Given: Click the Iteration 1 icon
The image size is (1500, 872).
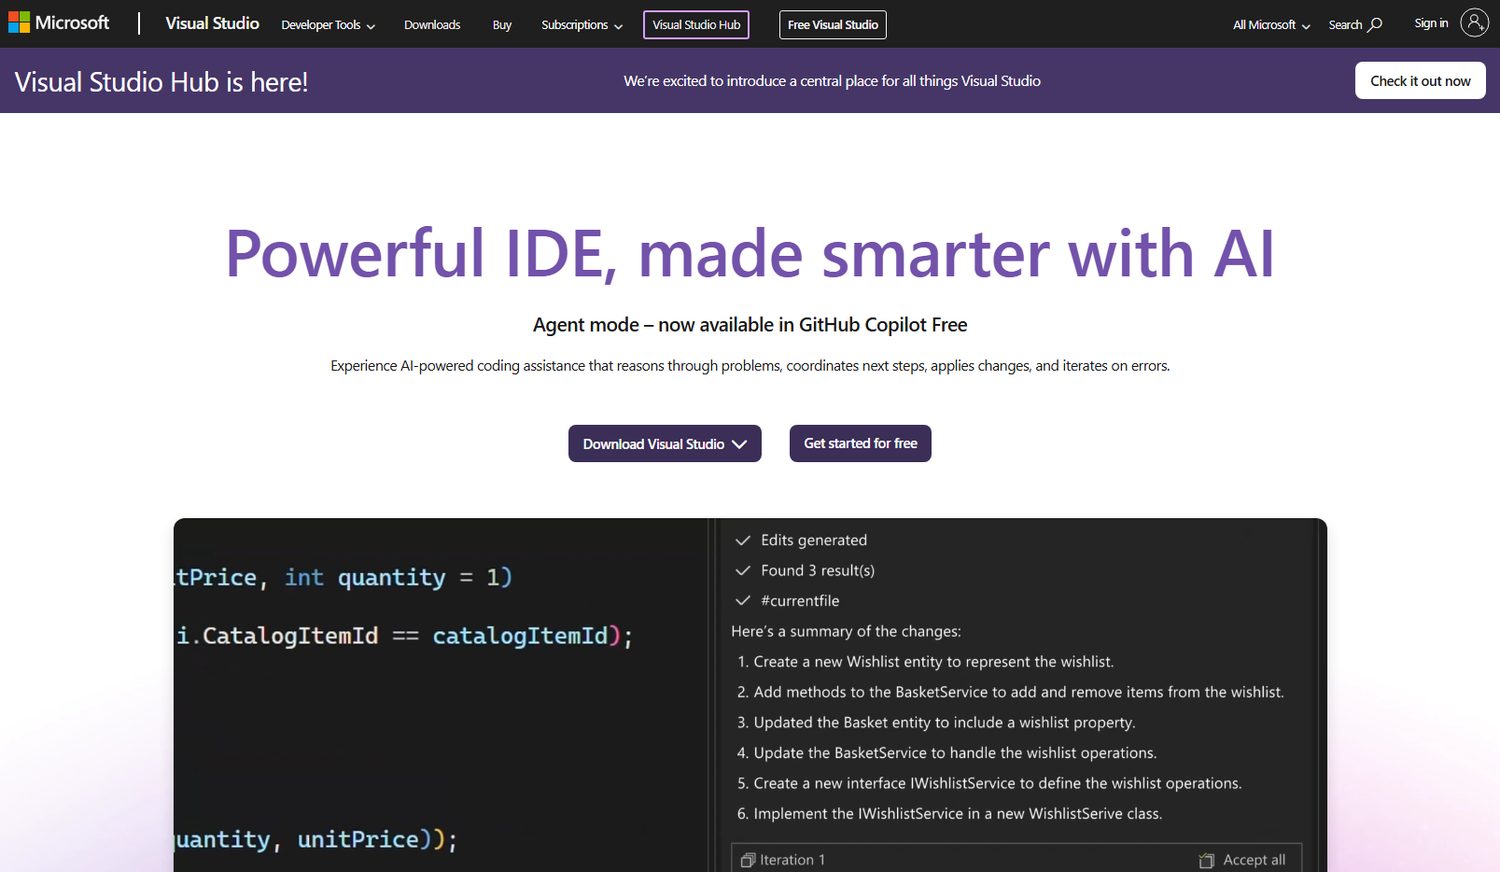Looking at the screenshot, I should click(x=747, y=860).
